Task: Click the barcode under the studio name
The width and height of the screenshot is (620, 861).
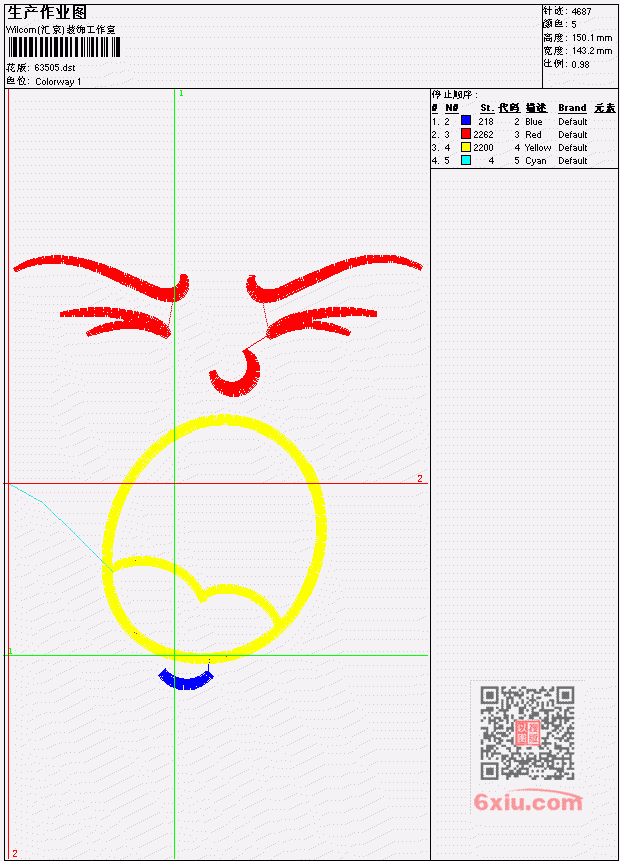Action: click(64, 47)
